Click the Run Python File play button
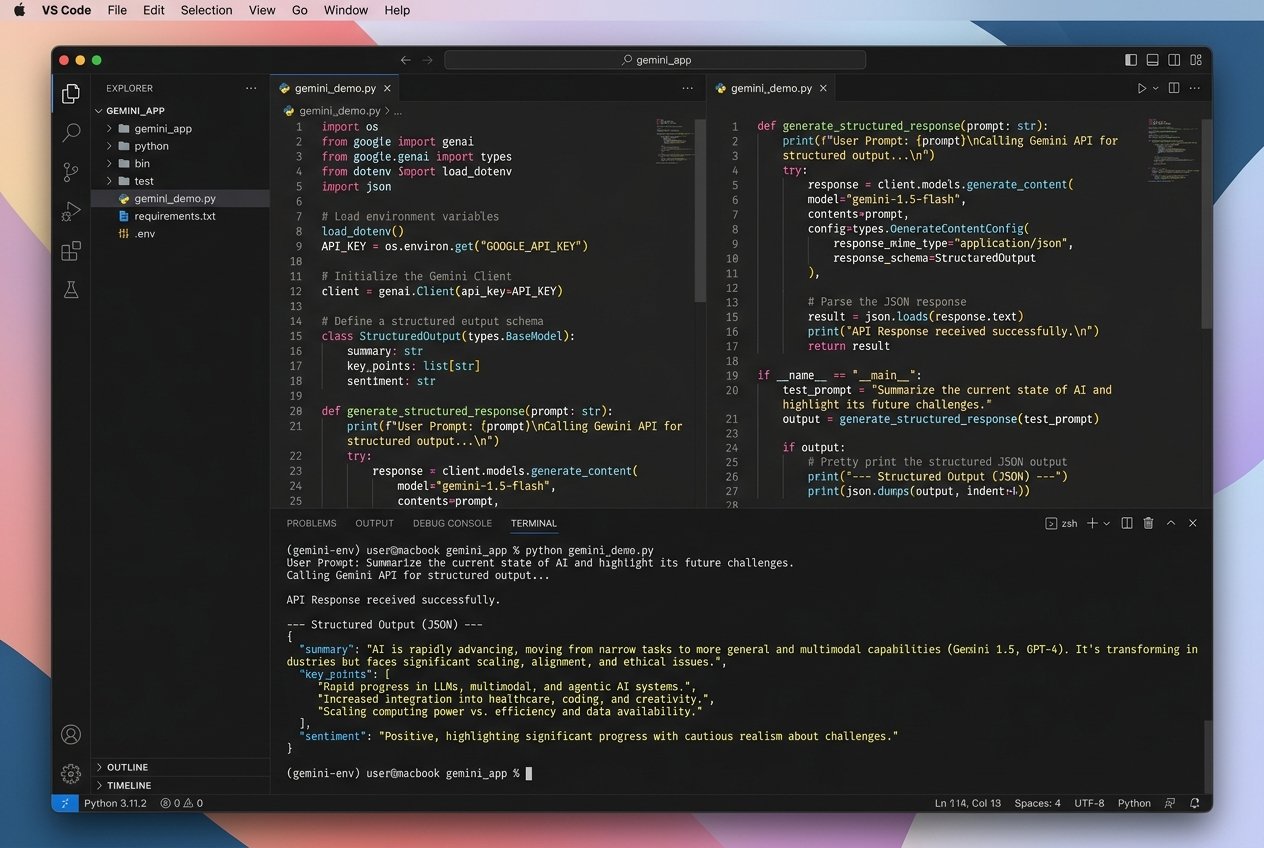 tap(1141, 88)
